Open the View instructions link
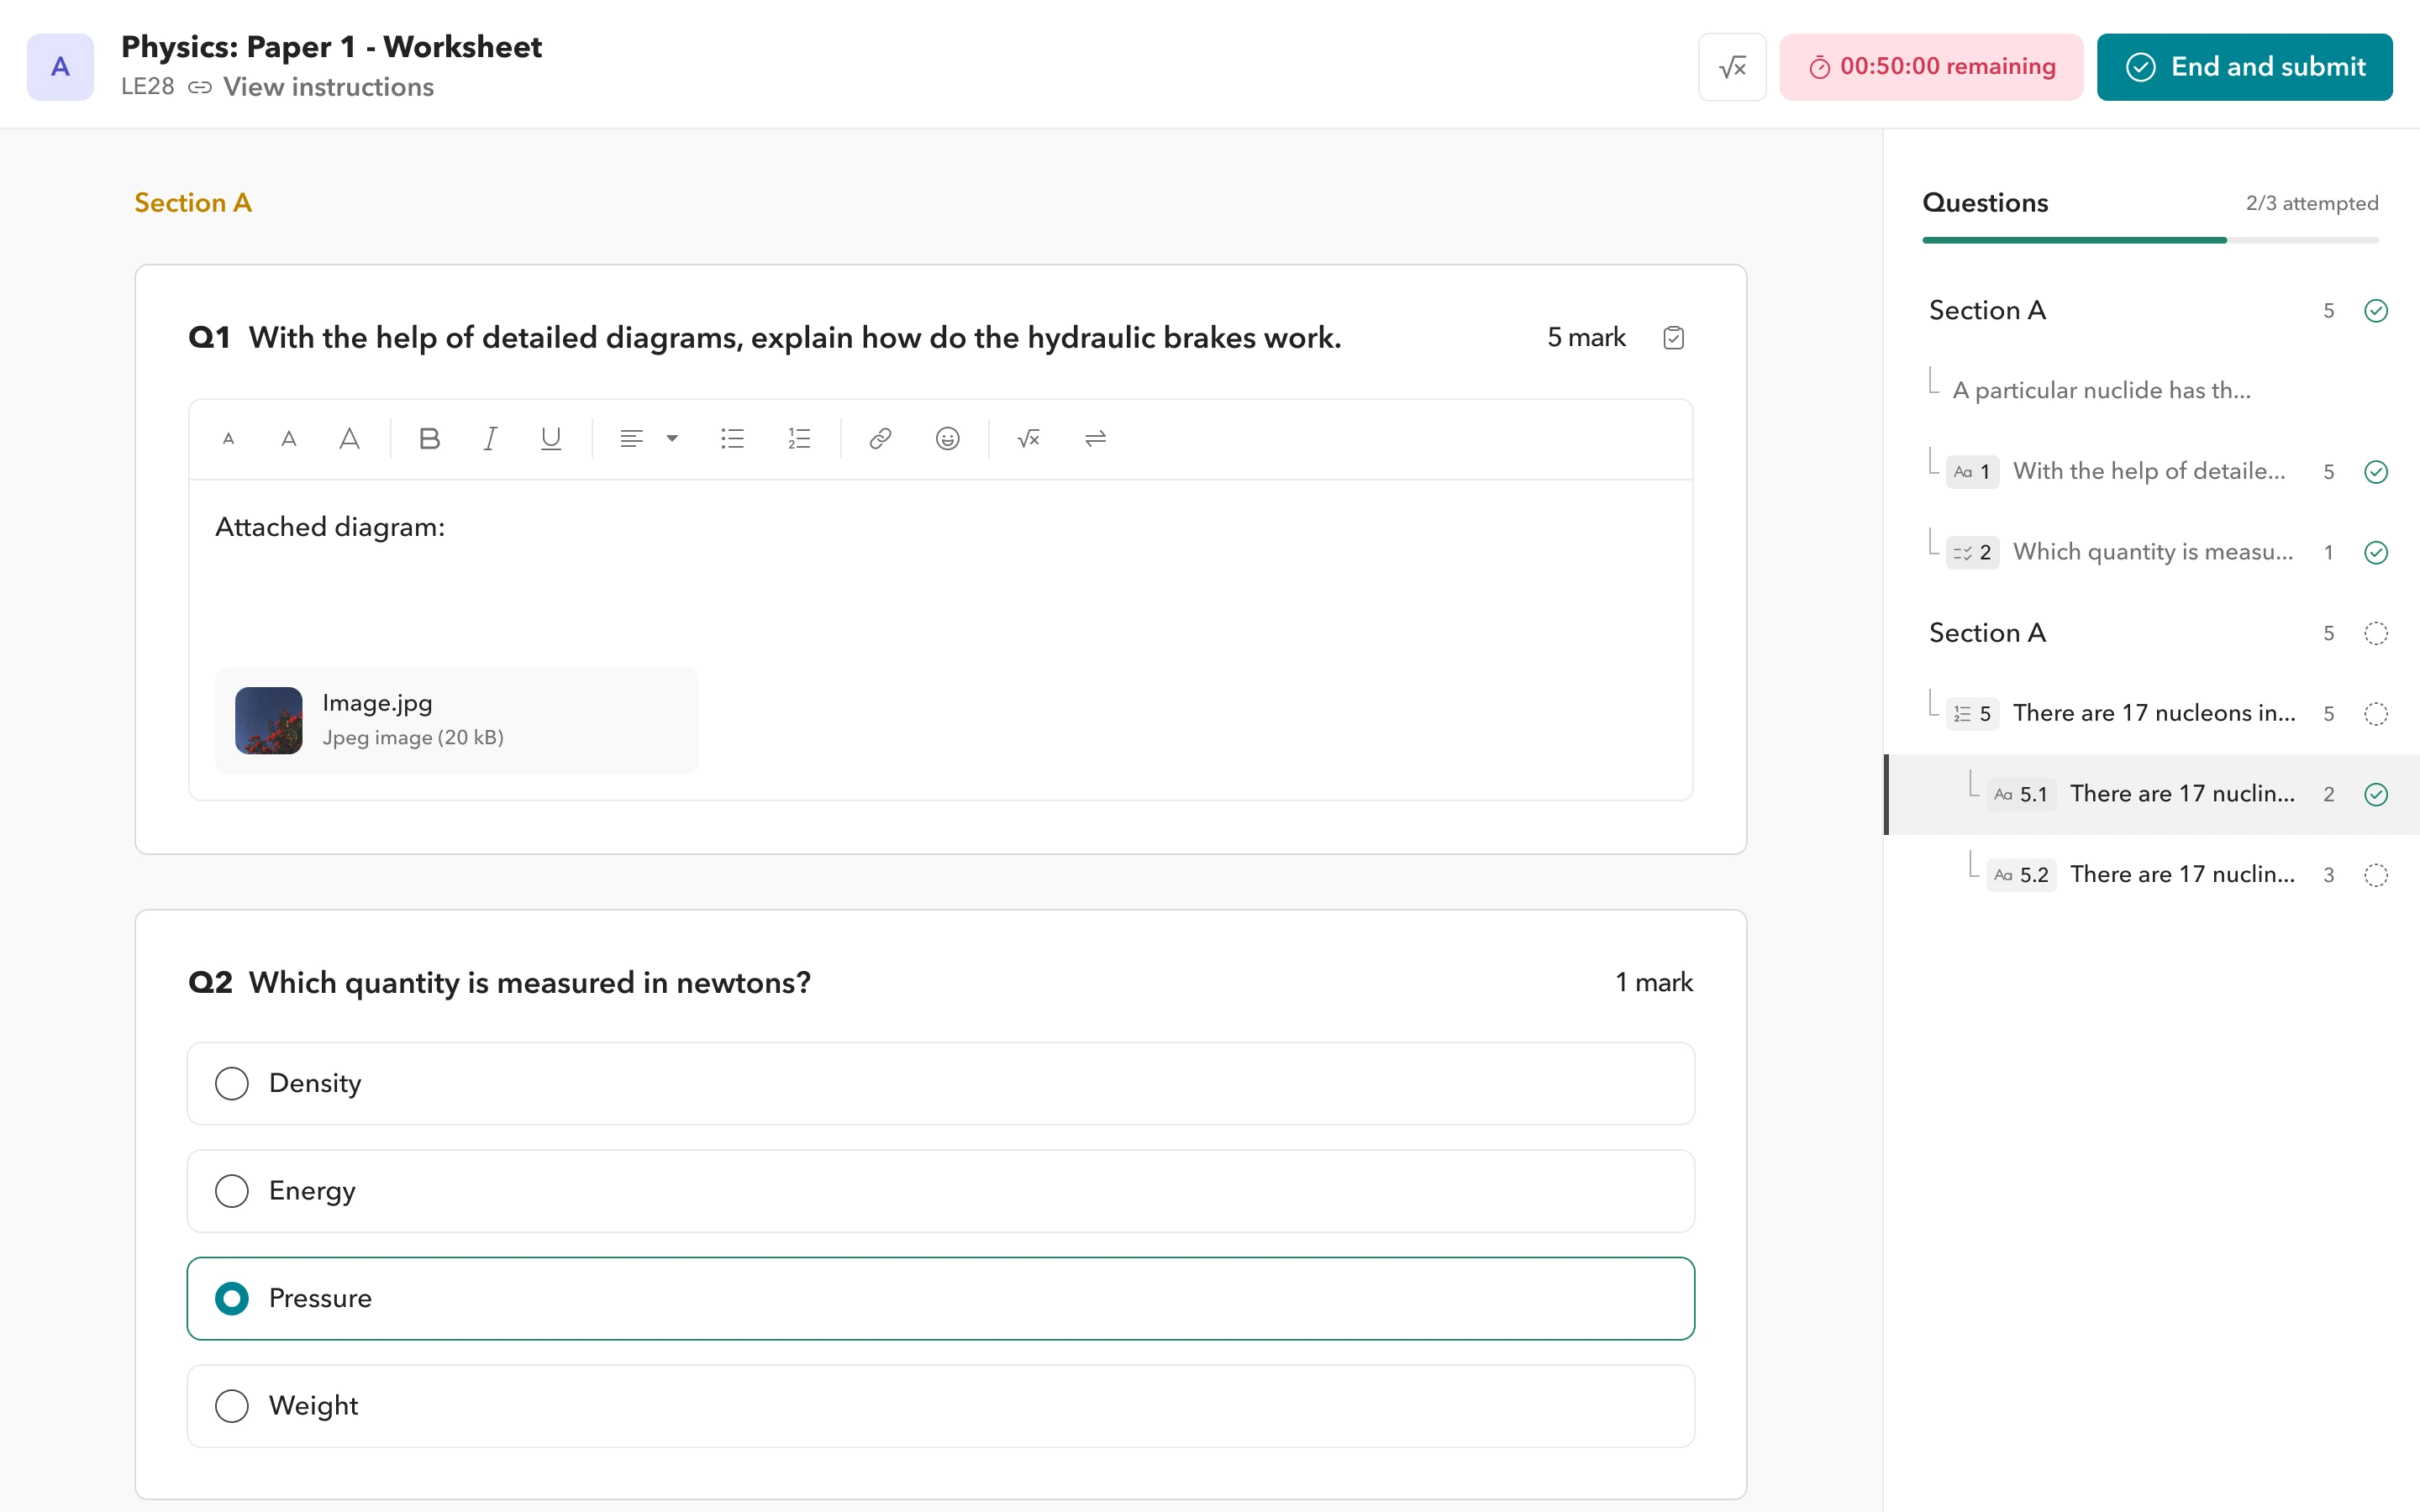Image resolution: width=2420 pixels, height=1512 pixels. (328, 87)
